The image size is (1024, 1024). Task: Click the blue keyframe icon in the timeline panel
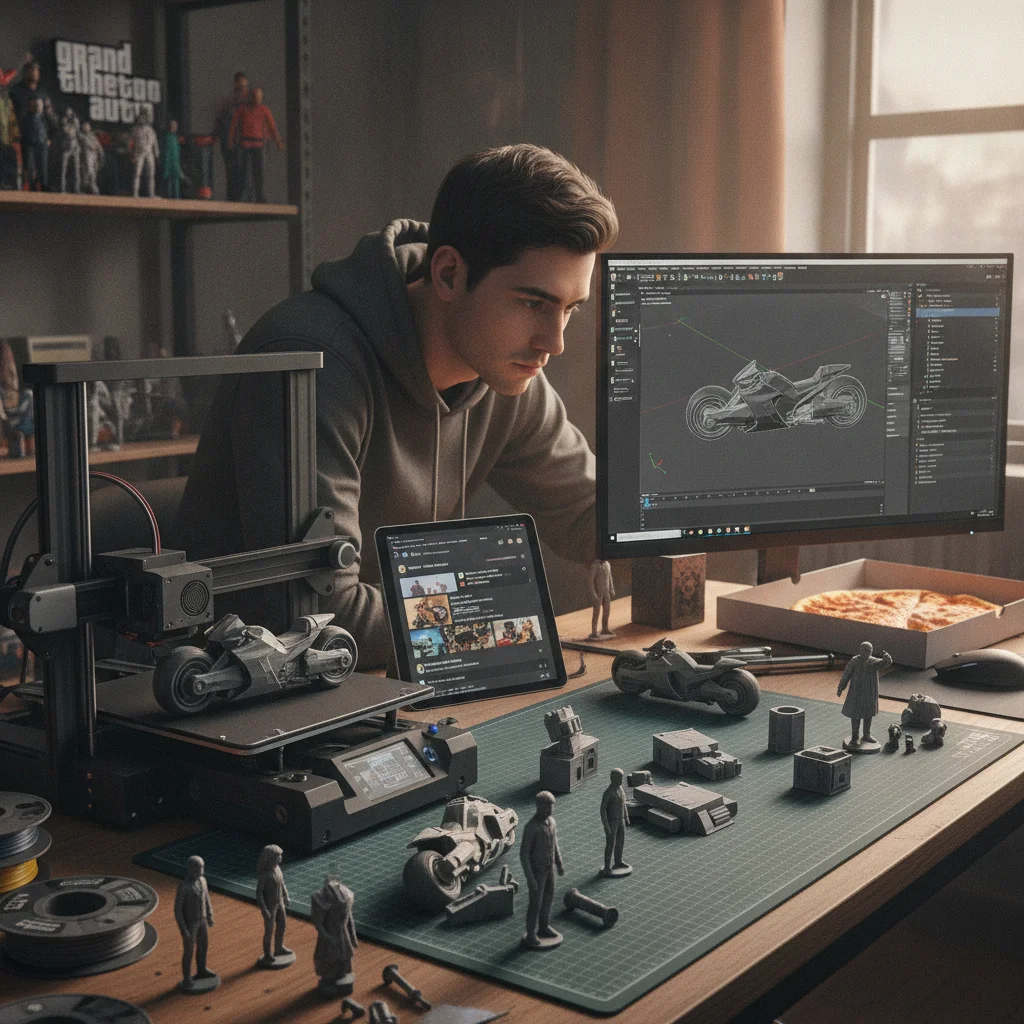tap(647, 502)
